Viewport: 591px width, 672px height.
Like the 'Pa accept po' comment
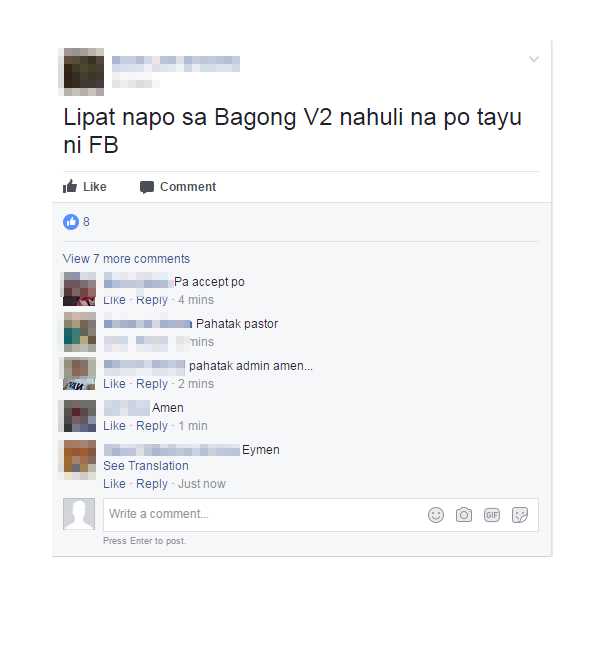point(114,300)
